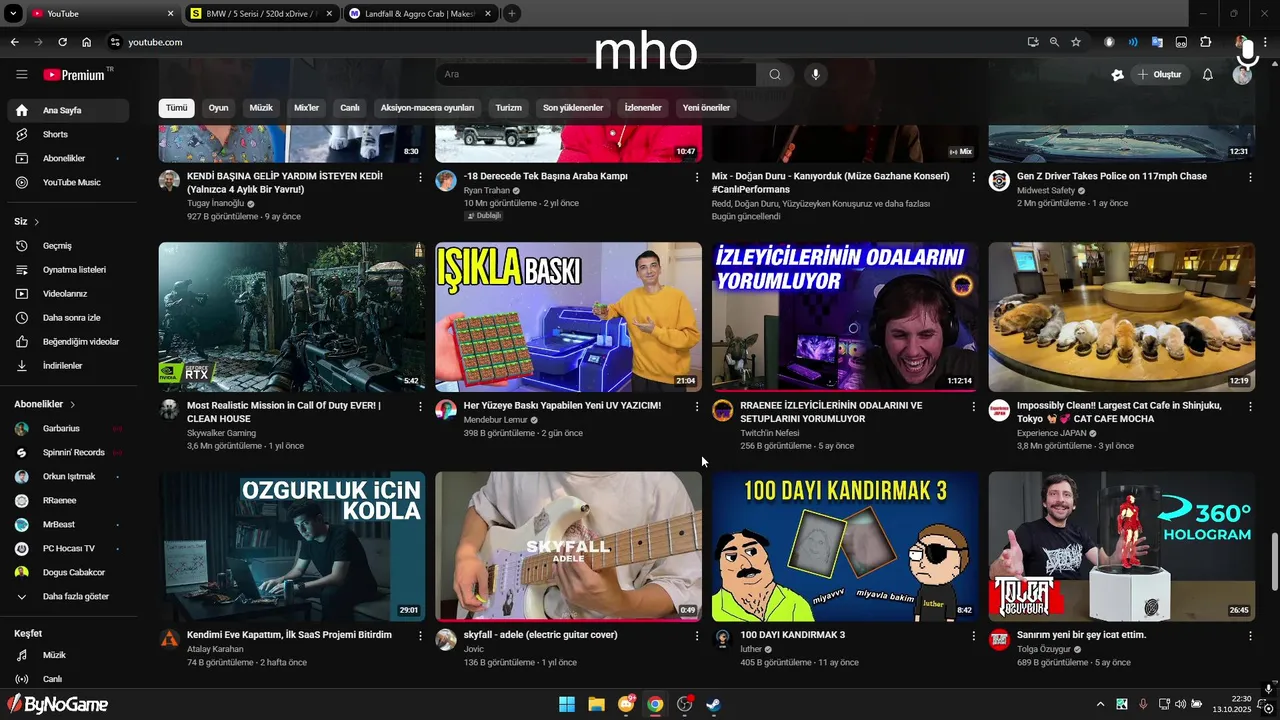Bookmark this page with star icon

(1076, 42)
